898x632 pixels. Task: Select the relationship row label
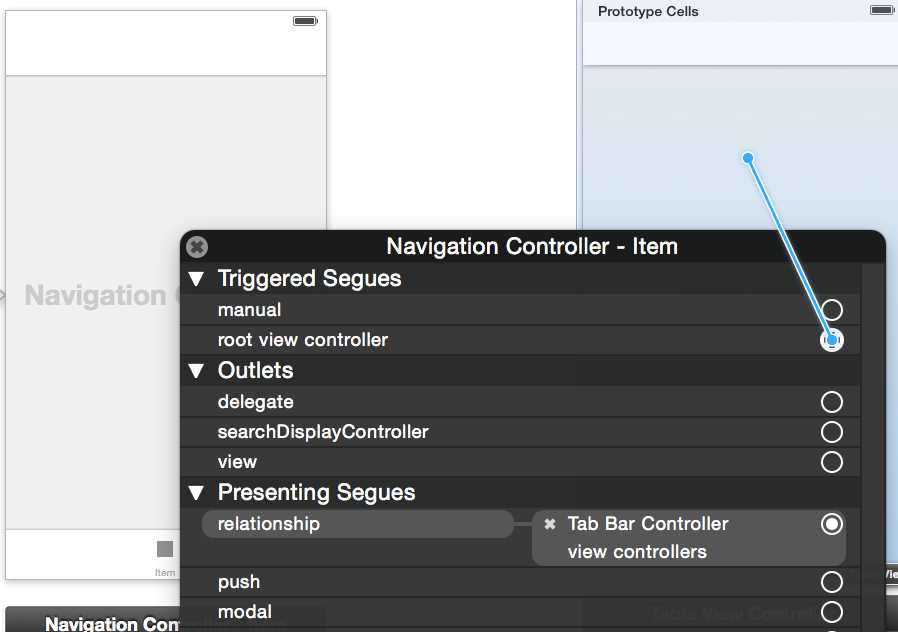pyautogui.click(x=269, y=524)
